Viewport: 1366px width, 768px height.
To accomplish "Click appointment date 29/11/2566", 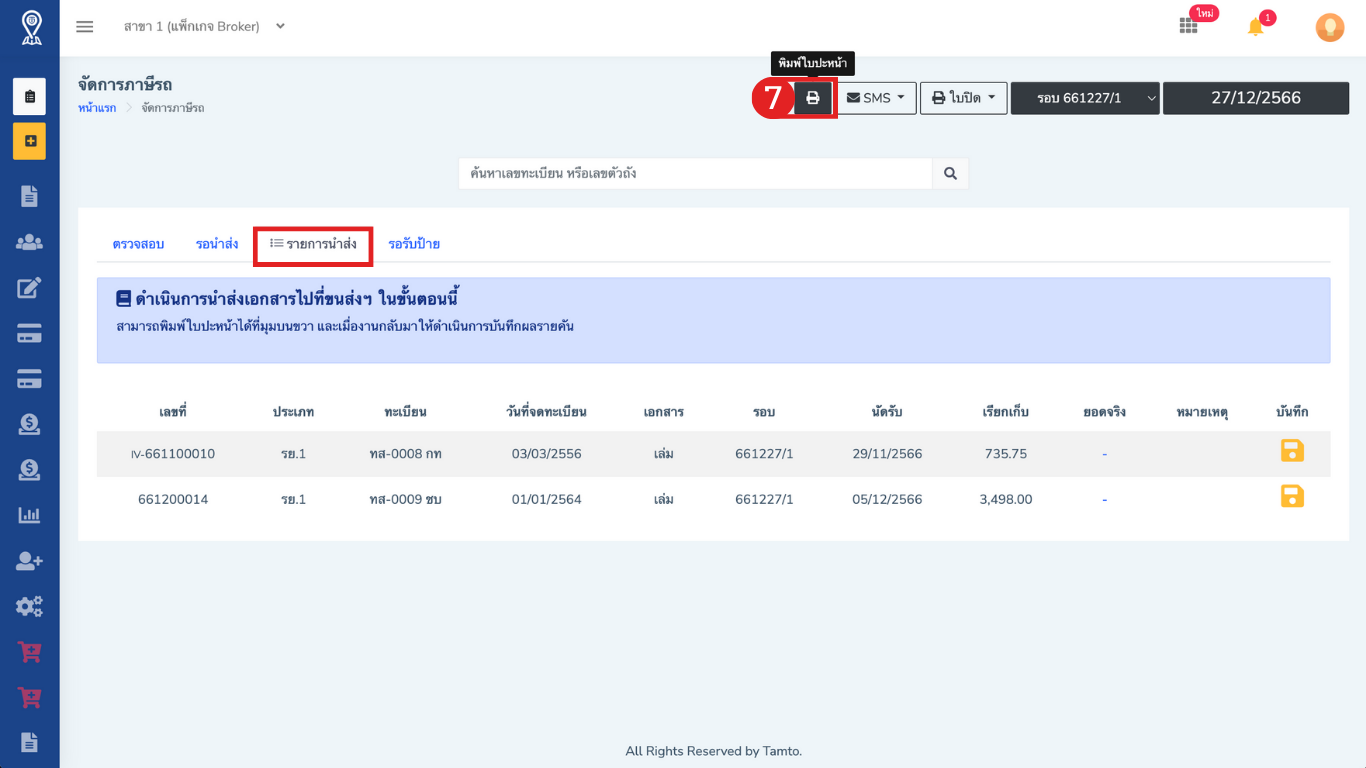I will (x=887, y=454).
